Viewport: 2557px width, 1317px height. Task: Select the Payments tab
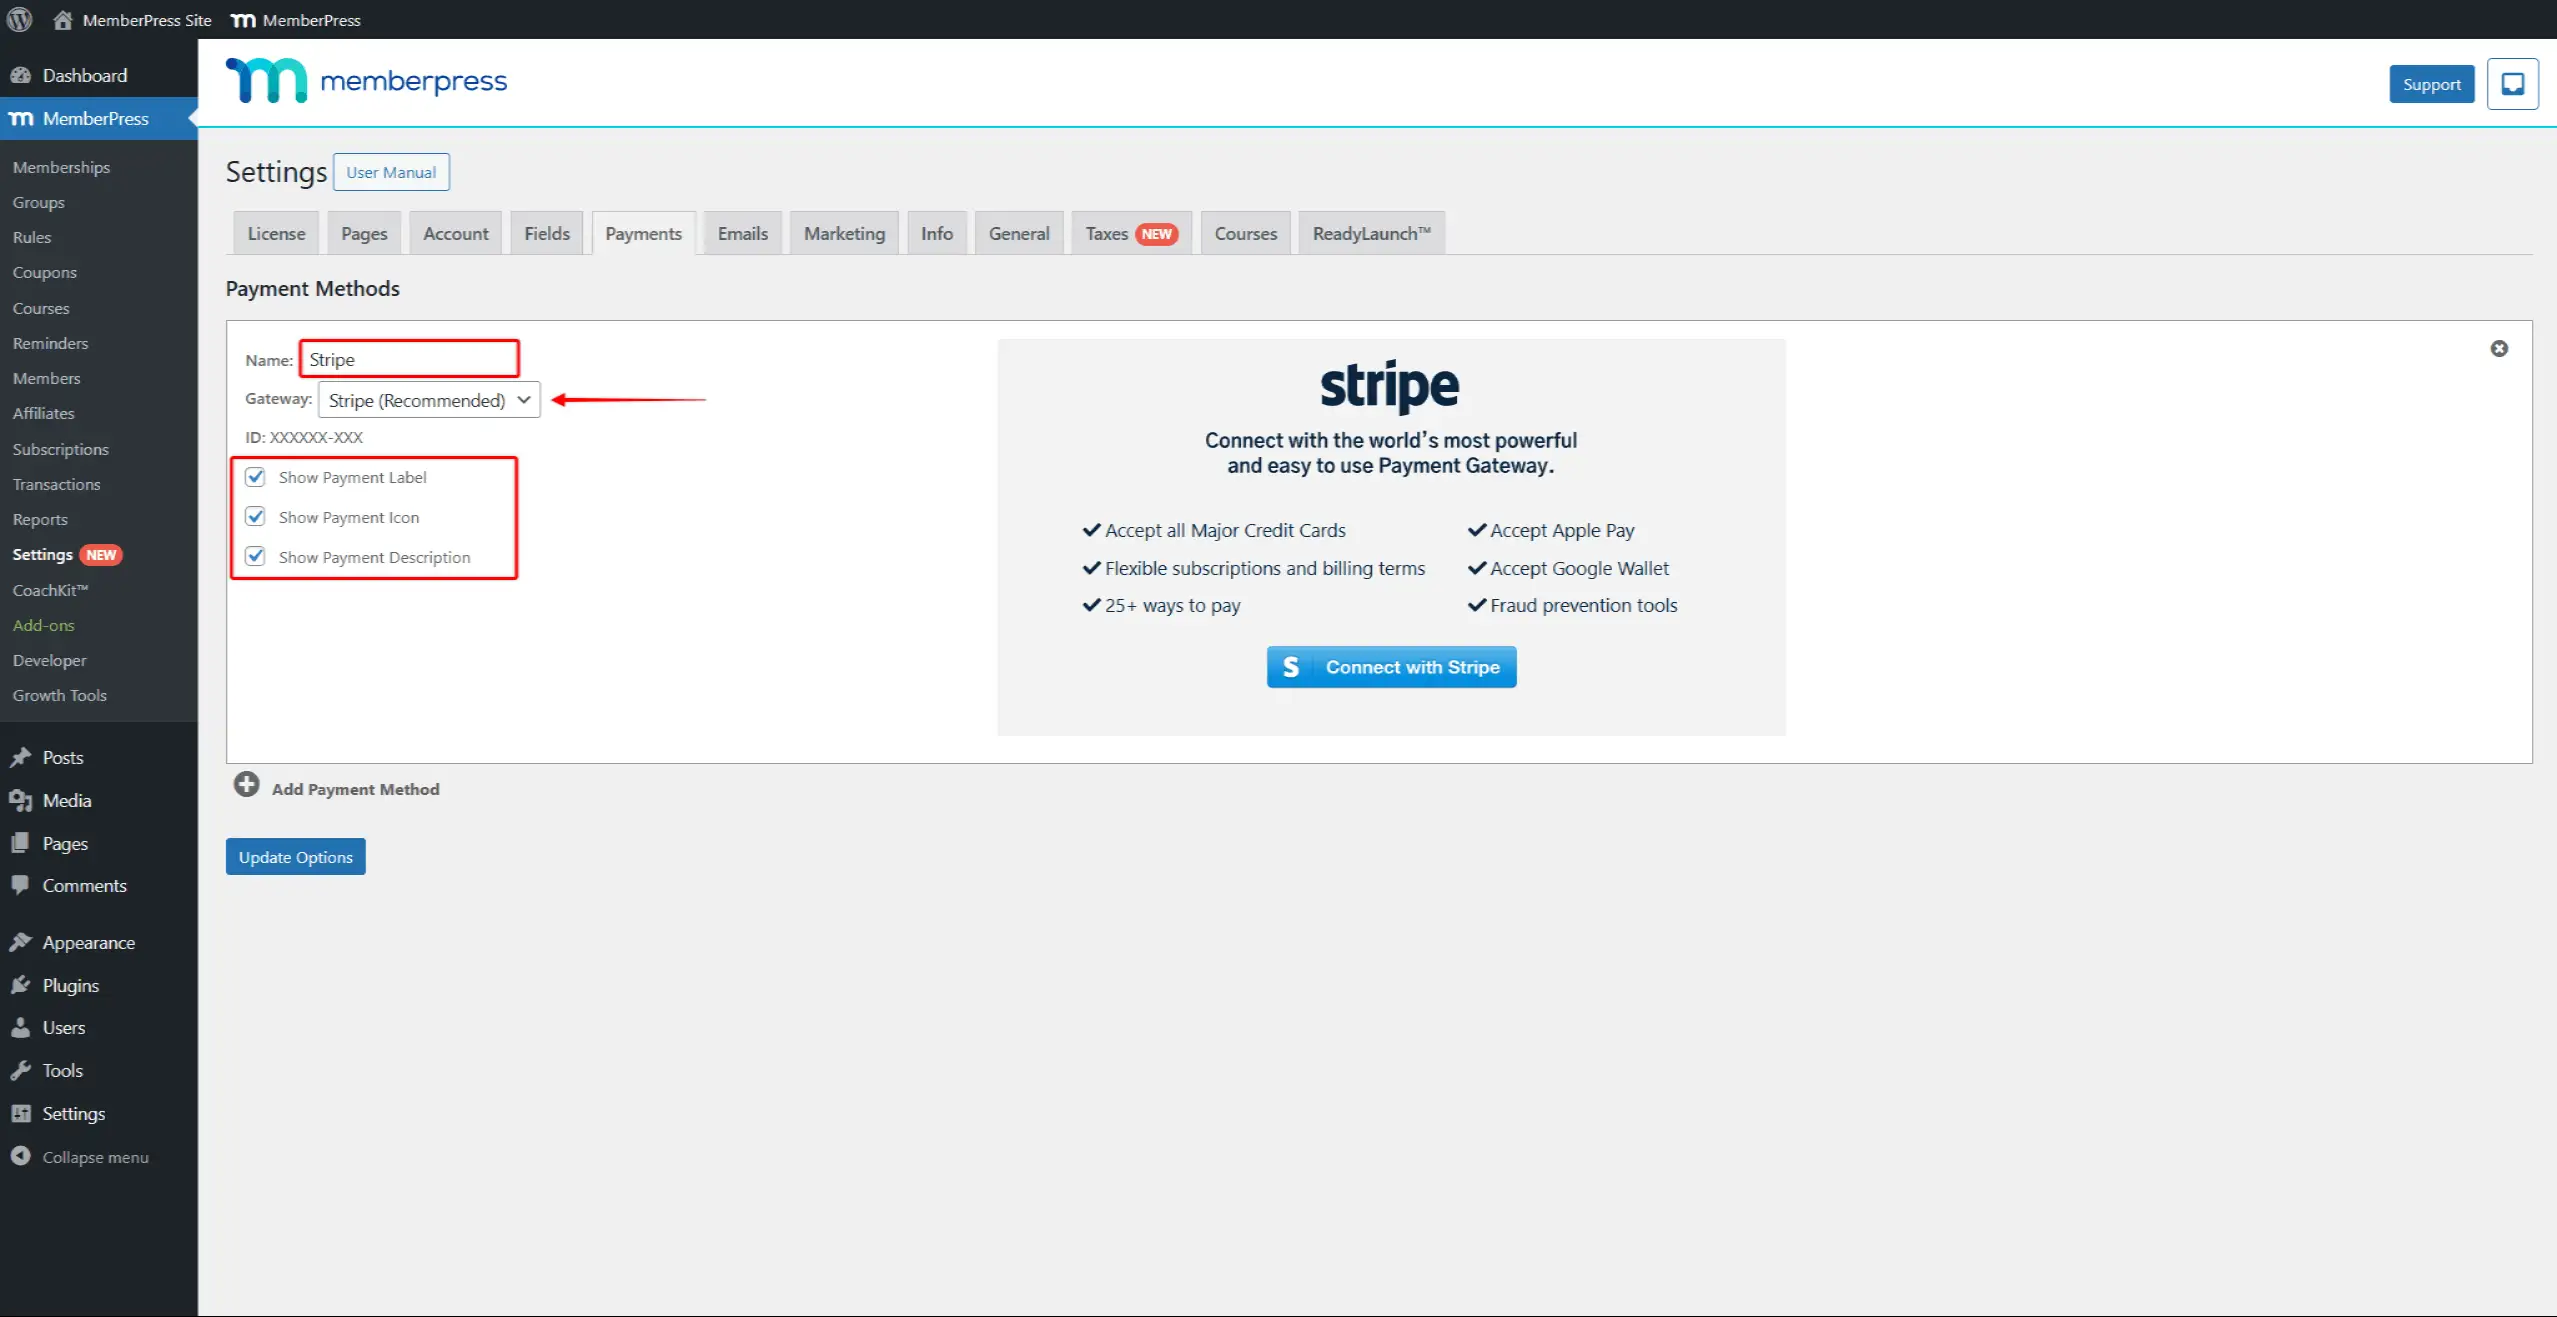click(643, 233)
